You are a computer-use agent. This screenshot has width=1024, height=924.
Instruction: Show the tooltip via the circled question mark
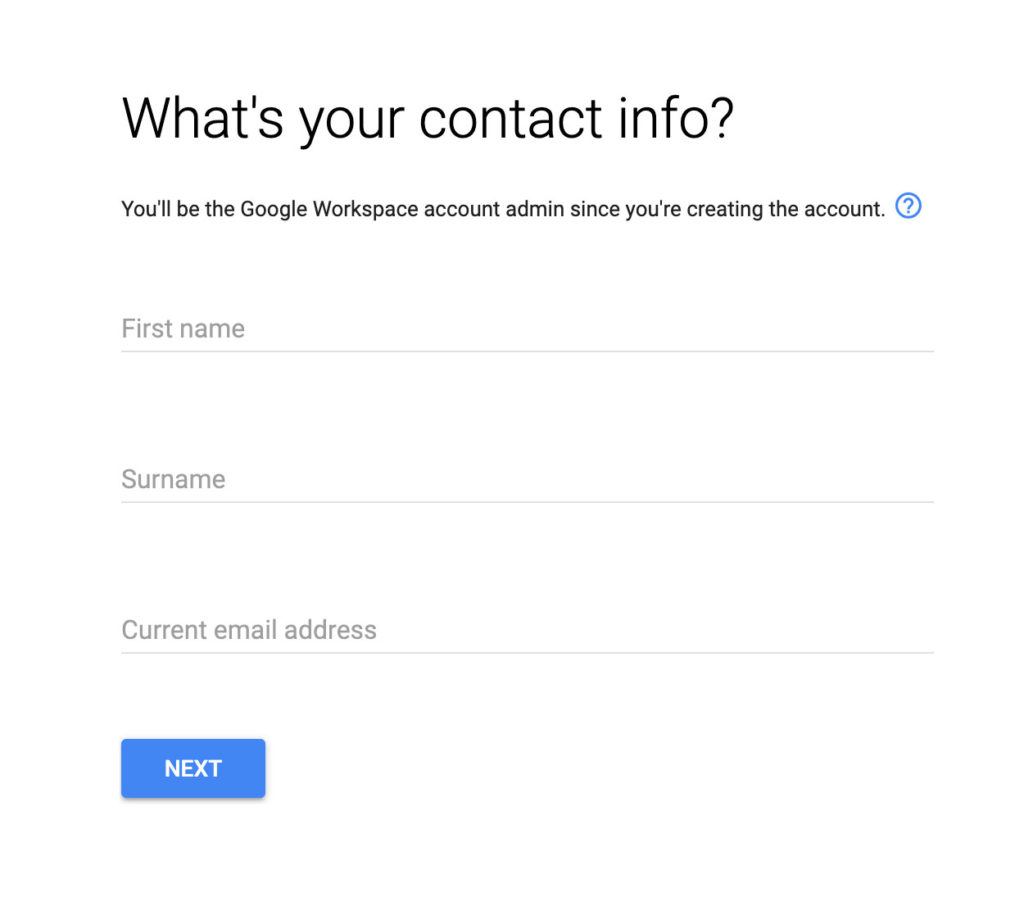click(908, 206)
